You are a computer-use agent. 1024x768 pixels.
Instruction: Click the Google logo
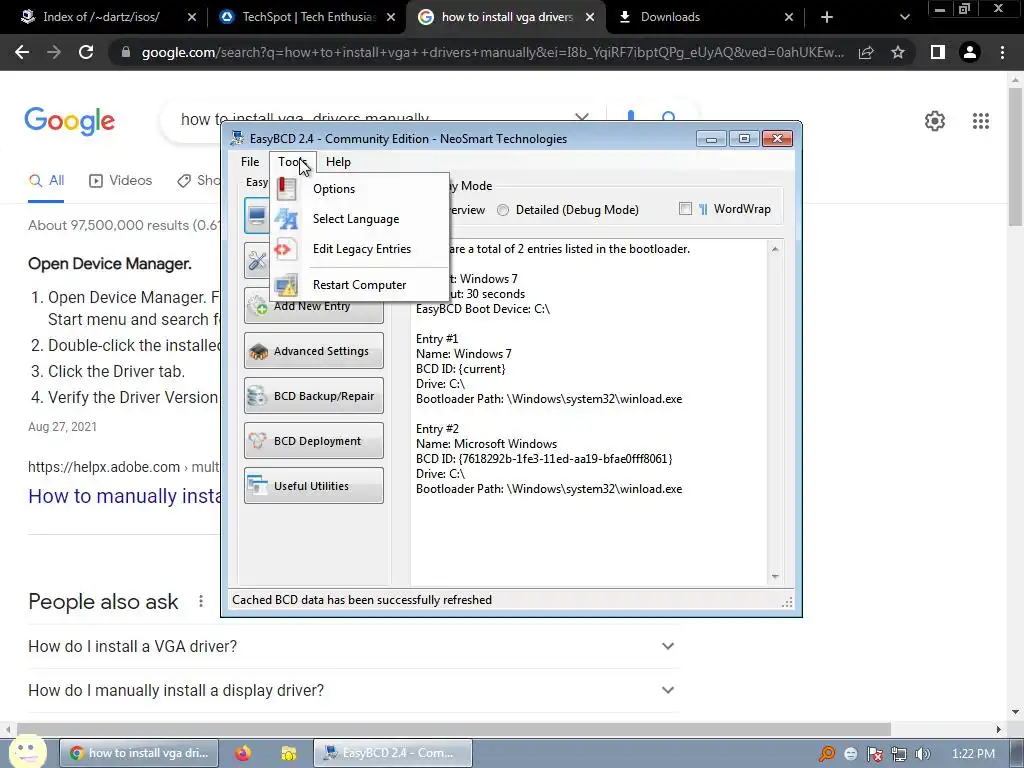click(69, 121)
